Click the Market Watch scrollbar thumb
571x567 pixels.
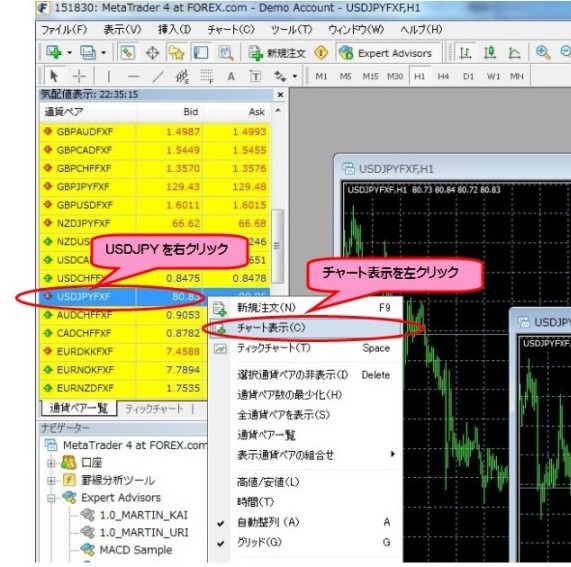point(277,246)
